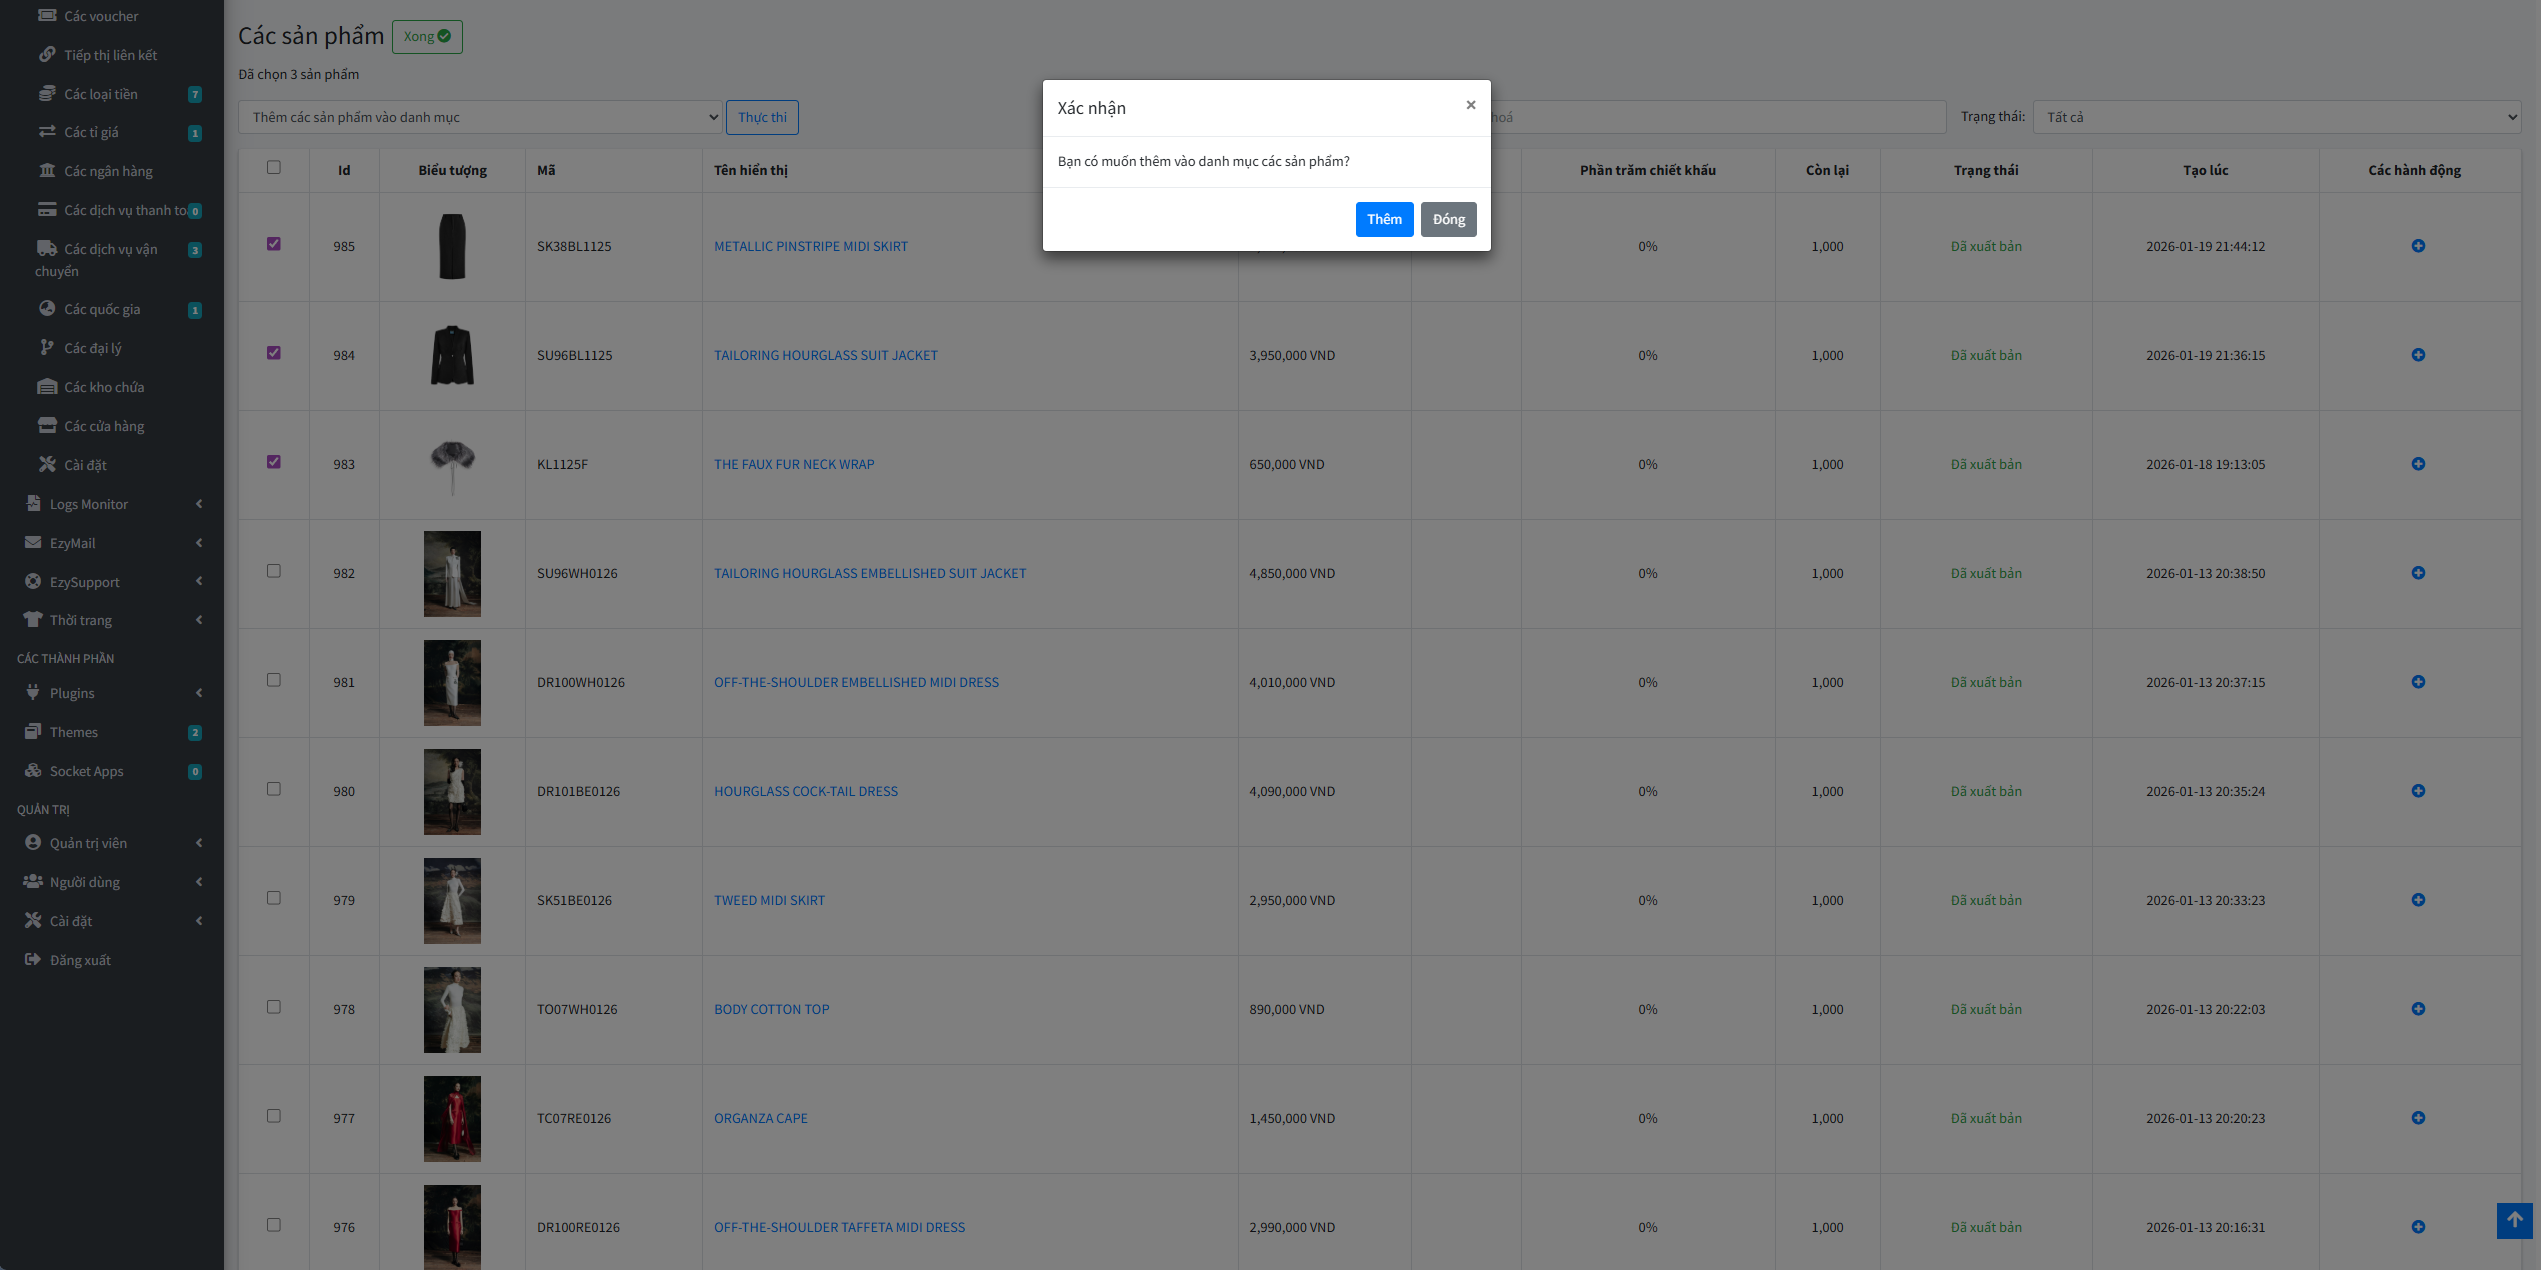
Task: Toggle the select-all checkbox in table header
Action: (x=274, y=168)
